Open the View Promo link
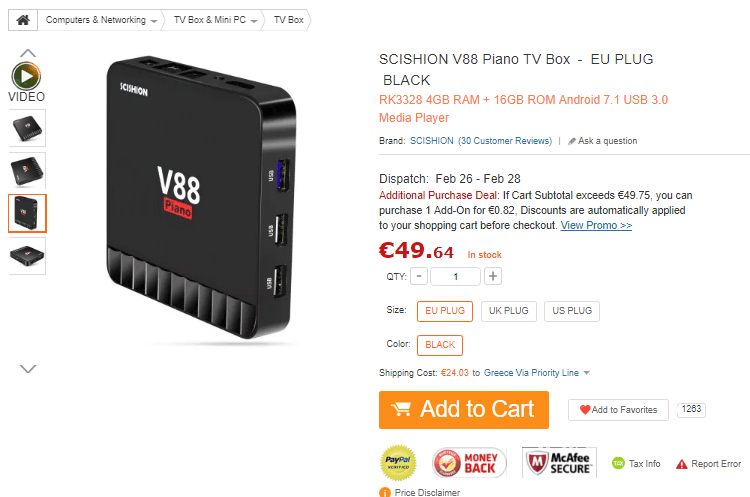The width and height of the screenshot is (750, 497). (x=596, y=225)
